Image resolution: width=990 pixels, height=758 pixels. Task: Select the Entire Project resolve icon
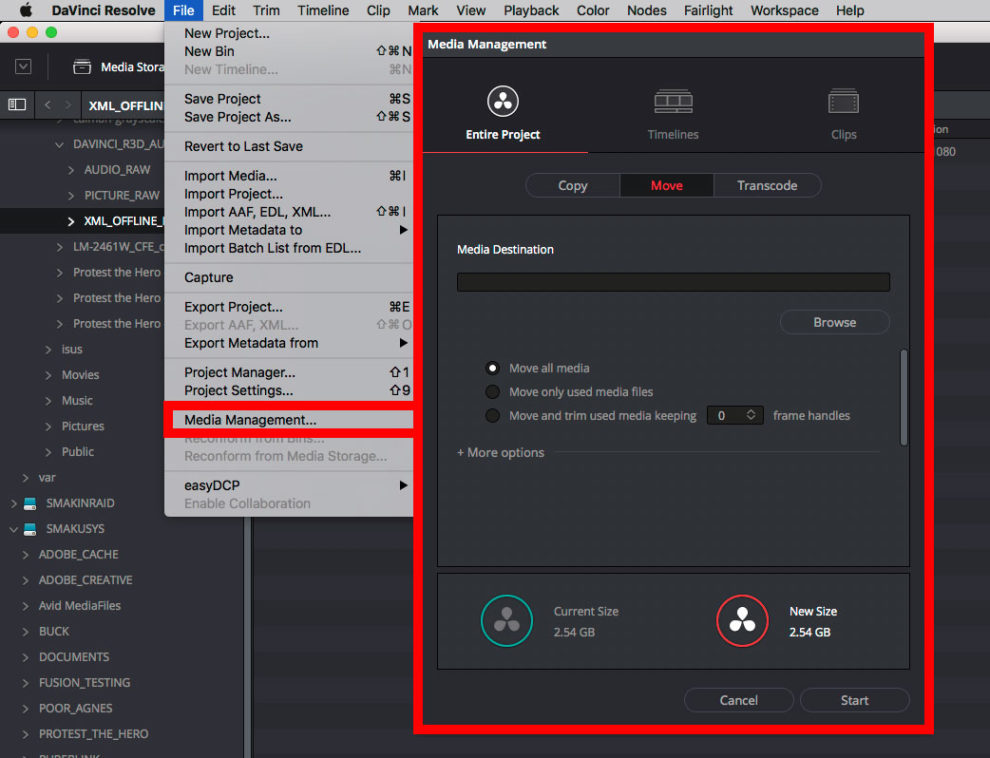pyautogui.click(x=503, y=101)
